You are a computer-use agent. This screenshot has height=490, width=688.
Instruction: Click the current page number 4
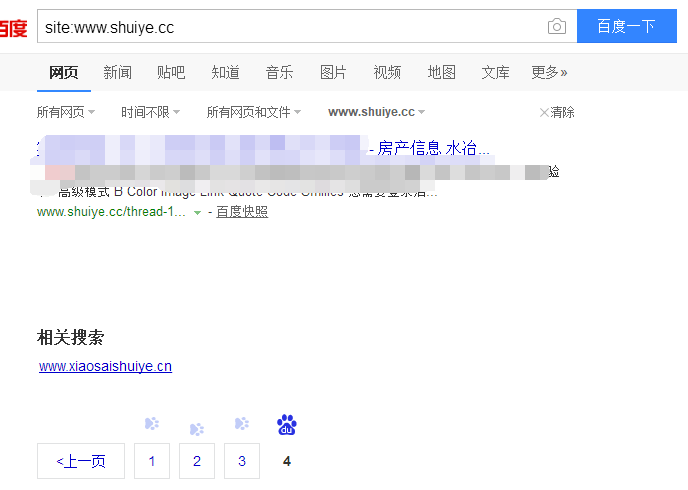pyautogui.click(x=287, y=461)
